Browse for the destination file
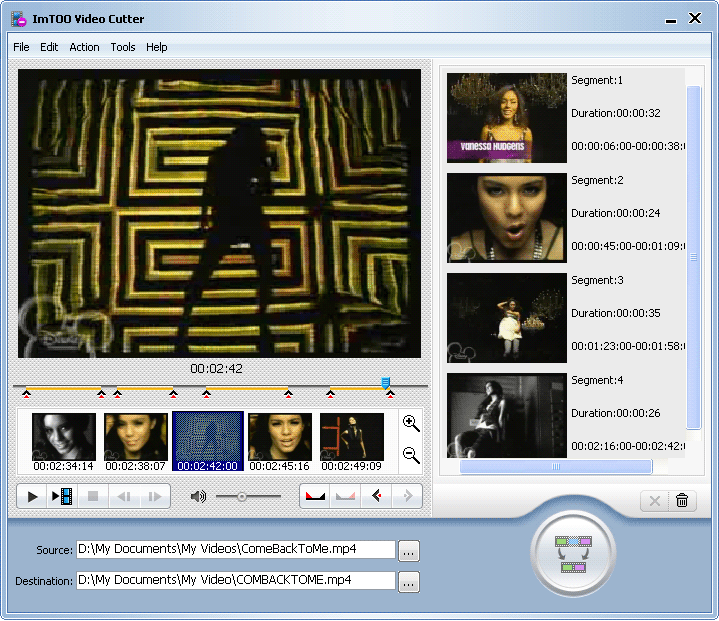Image resolution: width=719 pixels, height=621 pixels. pos(409,582)
